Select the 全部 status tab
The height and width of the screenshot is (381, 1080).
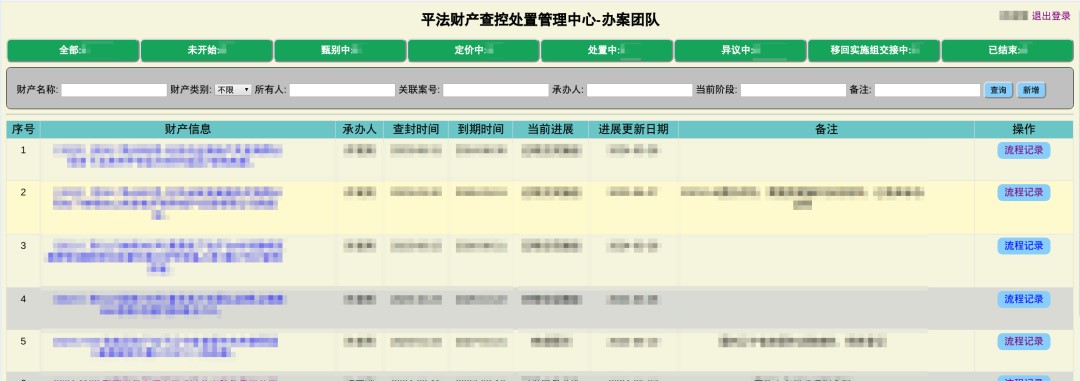click(73, 51)
